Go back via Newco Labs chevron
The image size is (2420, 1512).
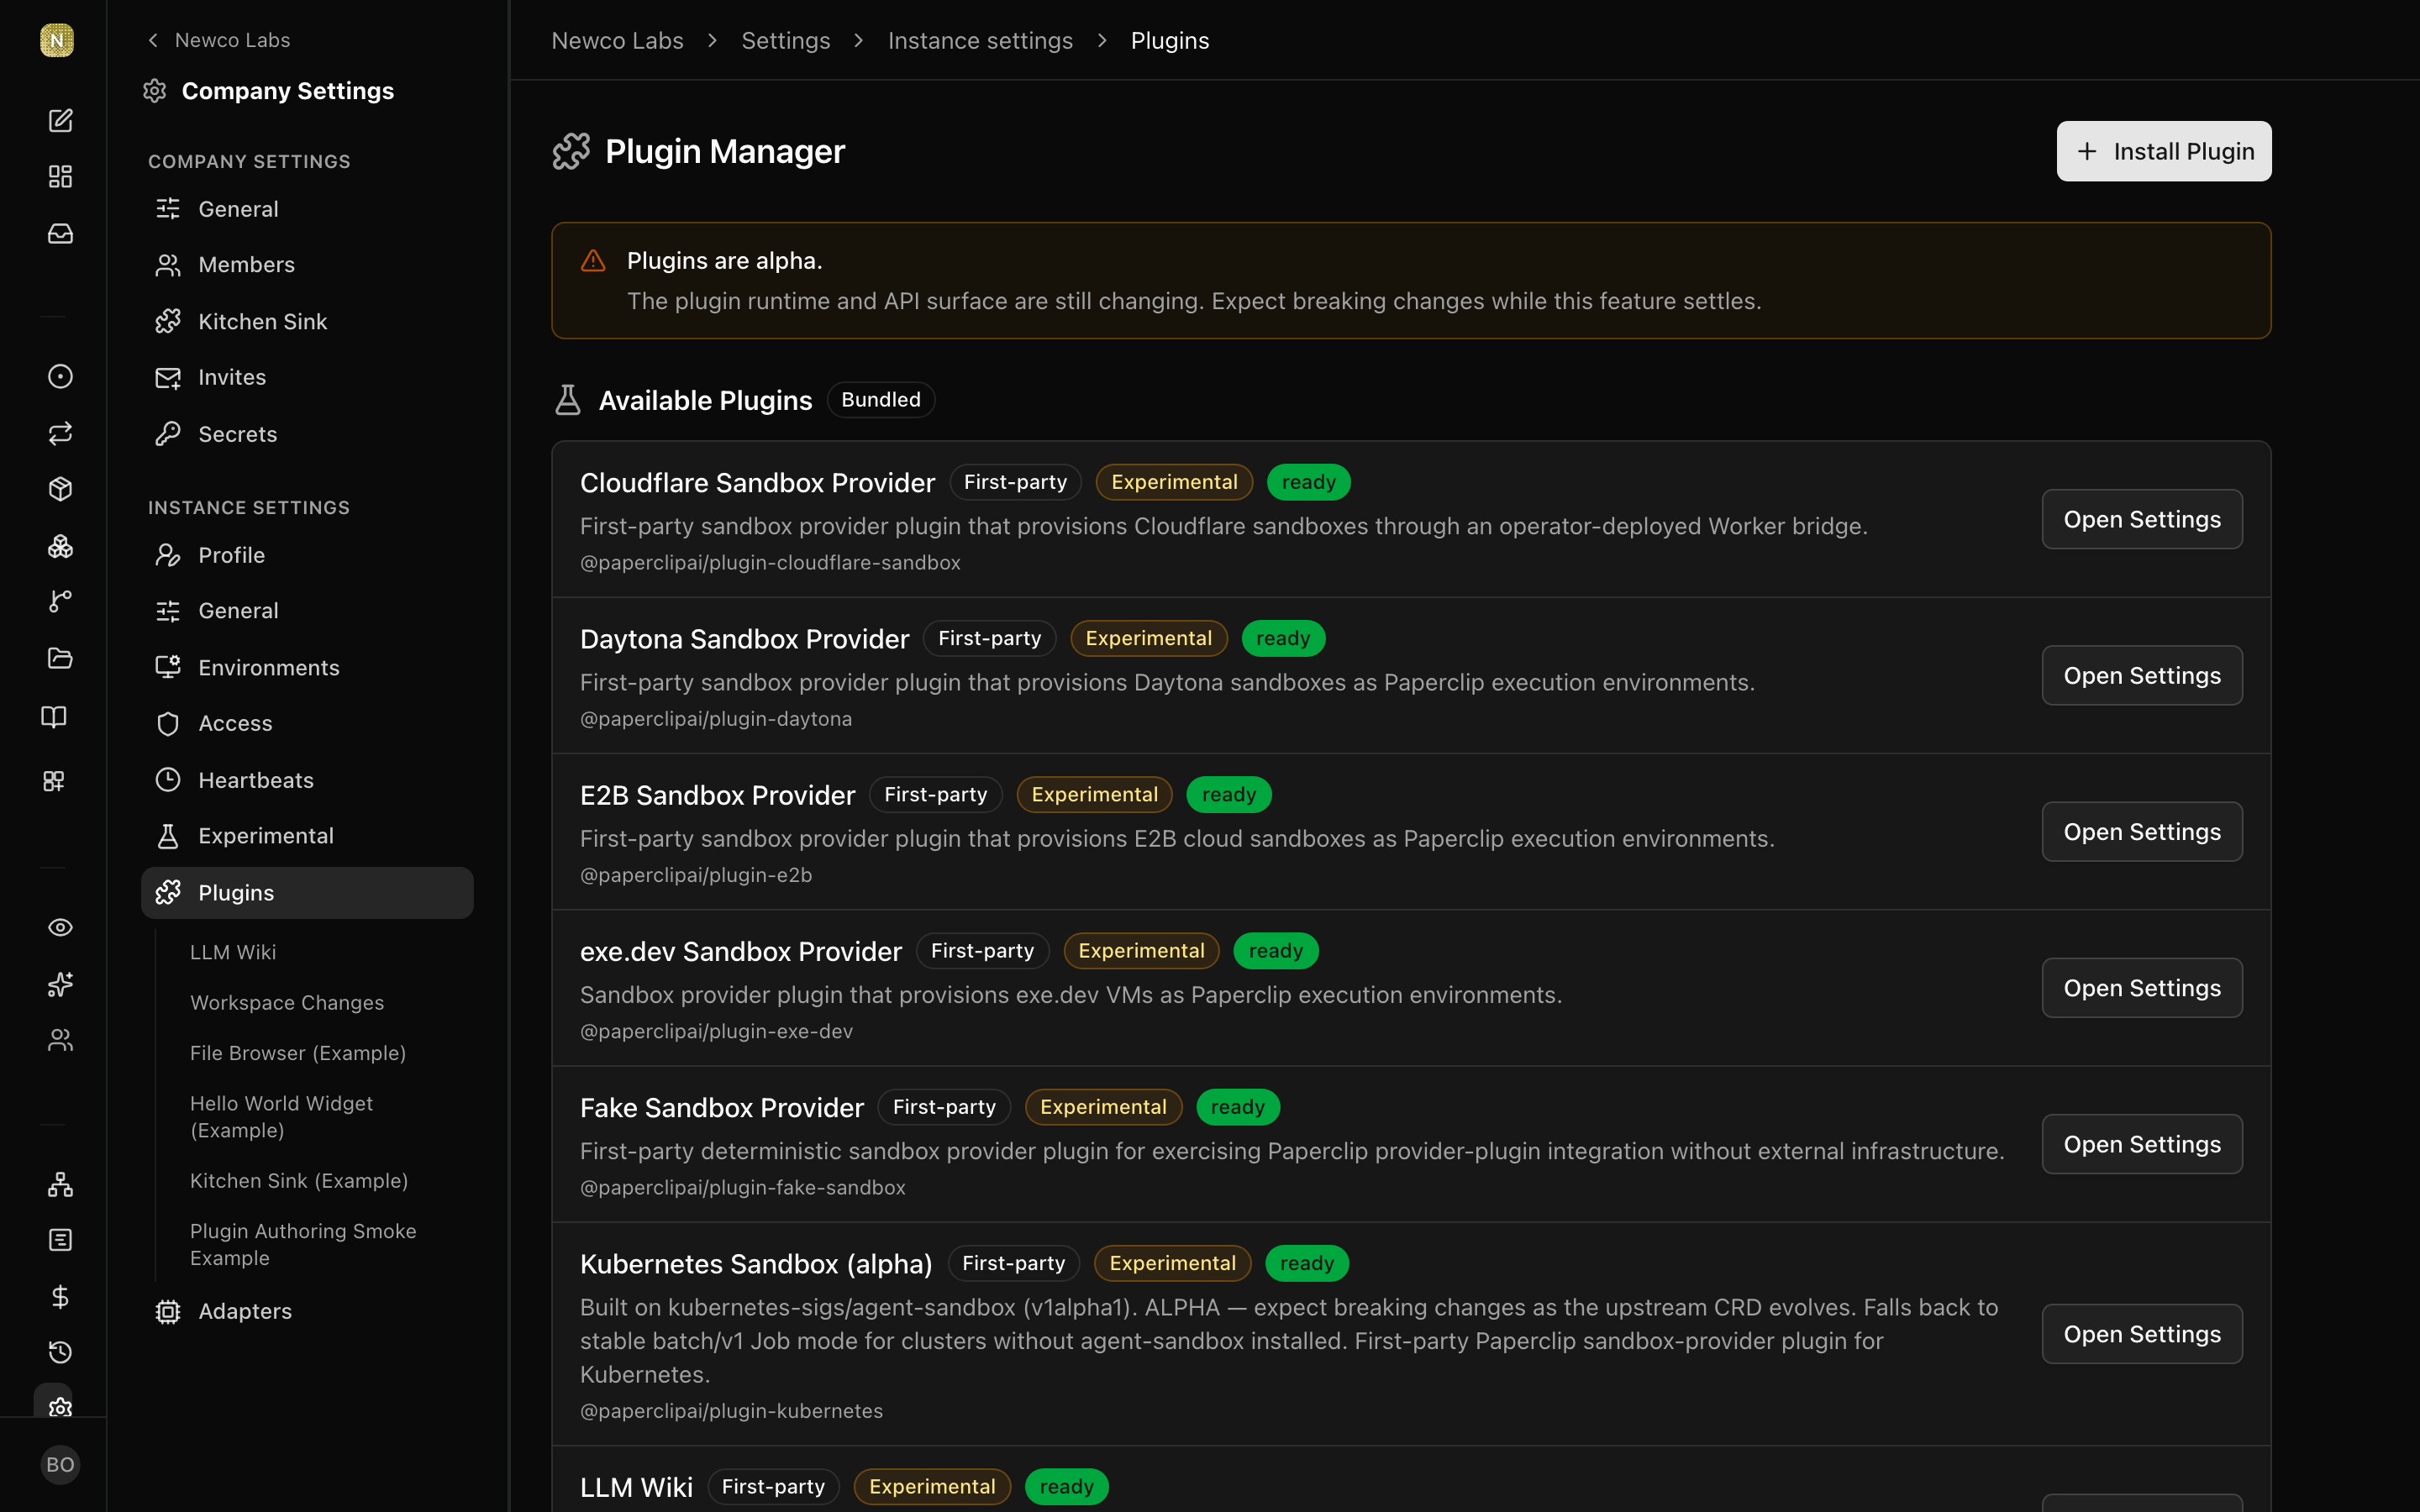pyautogui.click(x=218, y=40)
